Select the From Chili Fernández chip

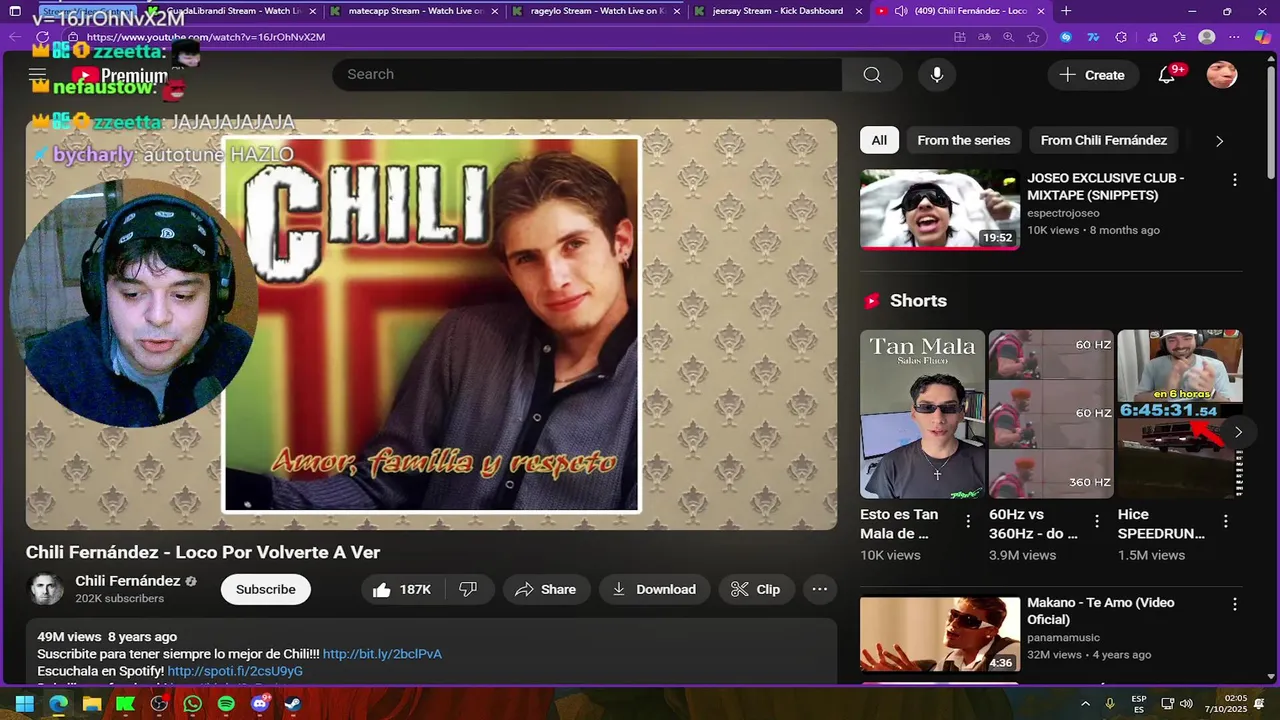click(1104, 140)
